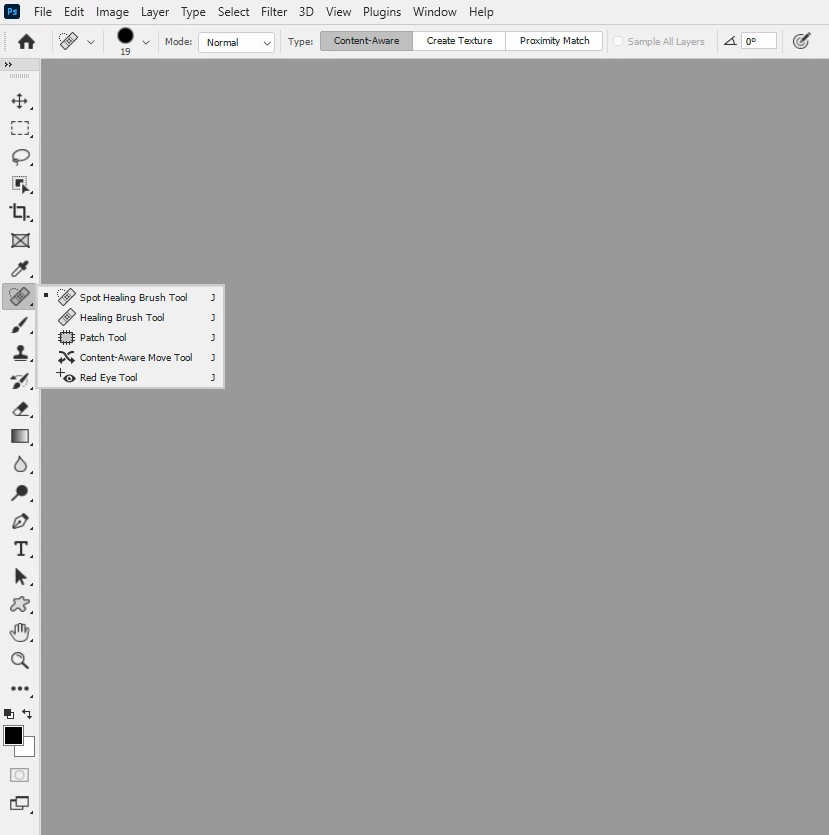Viewport: 829px width, 835px height.
Task: Change the screen mode
Action: pos(20,803)
